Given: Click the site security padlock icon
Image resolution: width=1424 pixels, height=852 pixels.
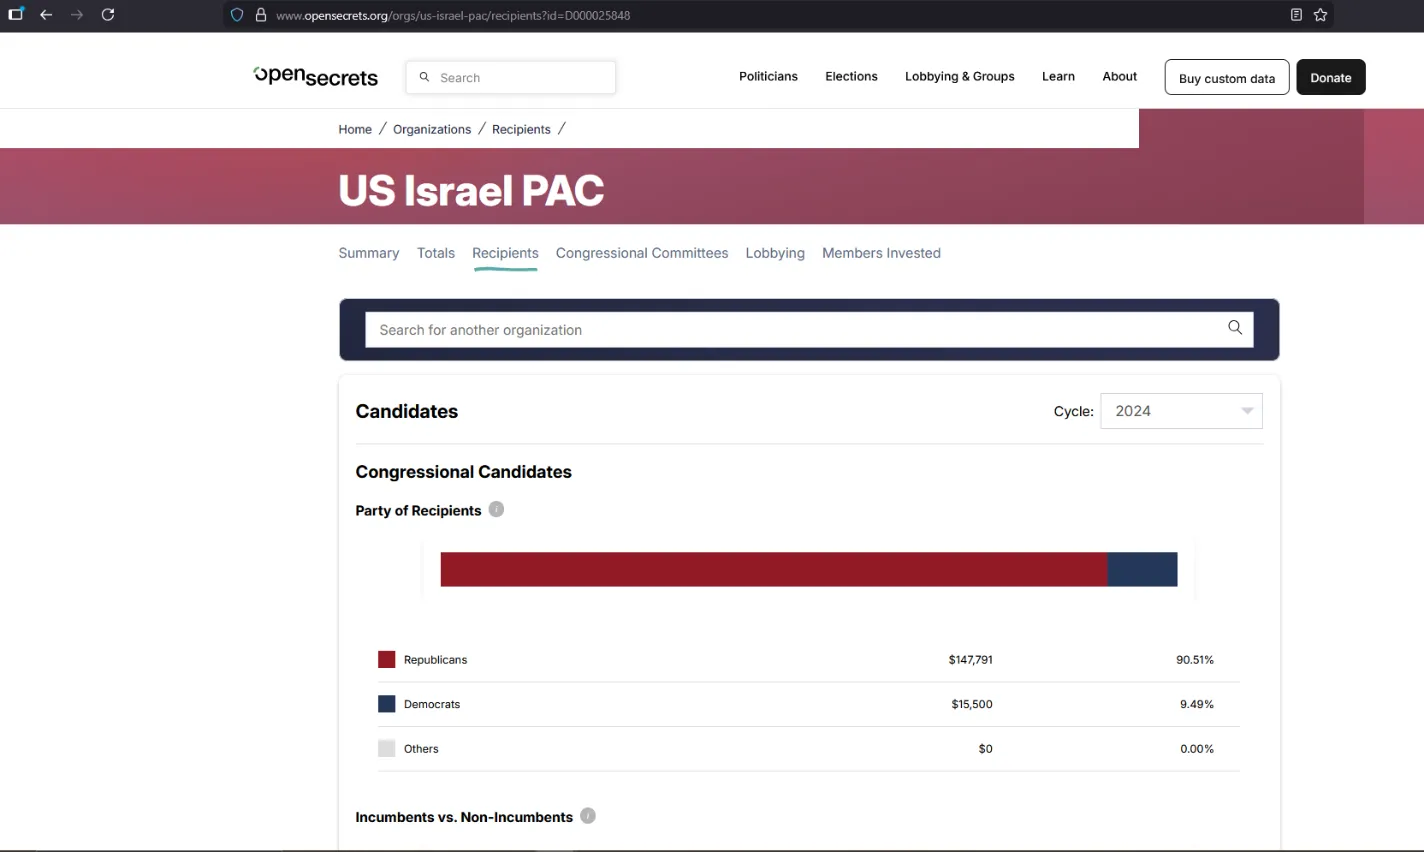Looking at the screenshot, I should click(261, 15).
